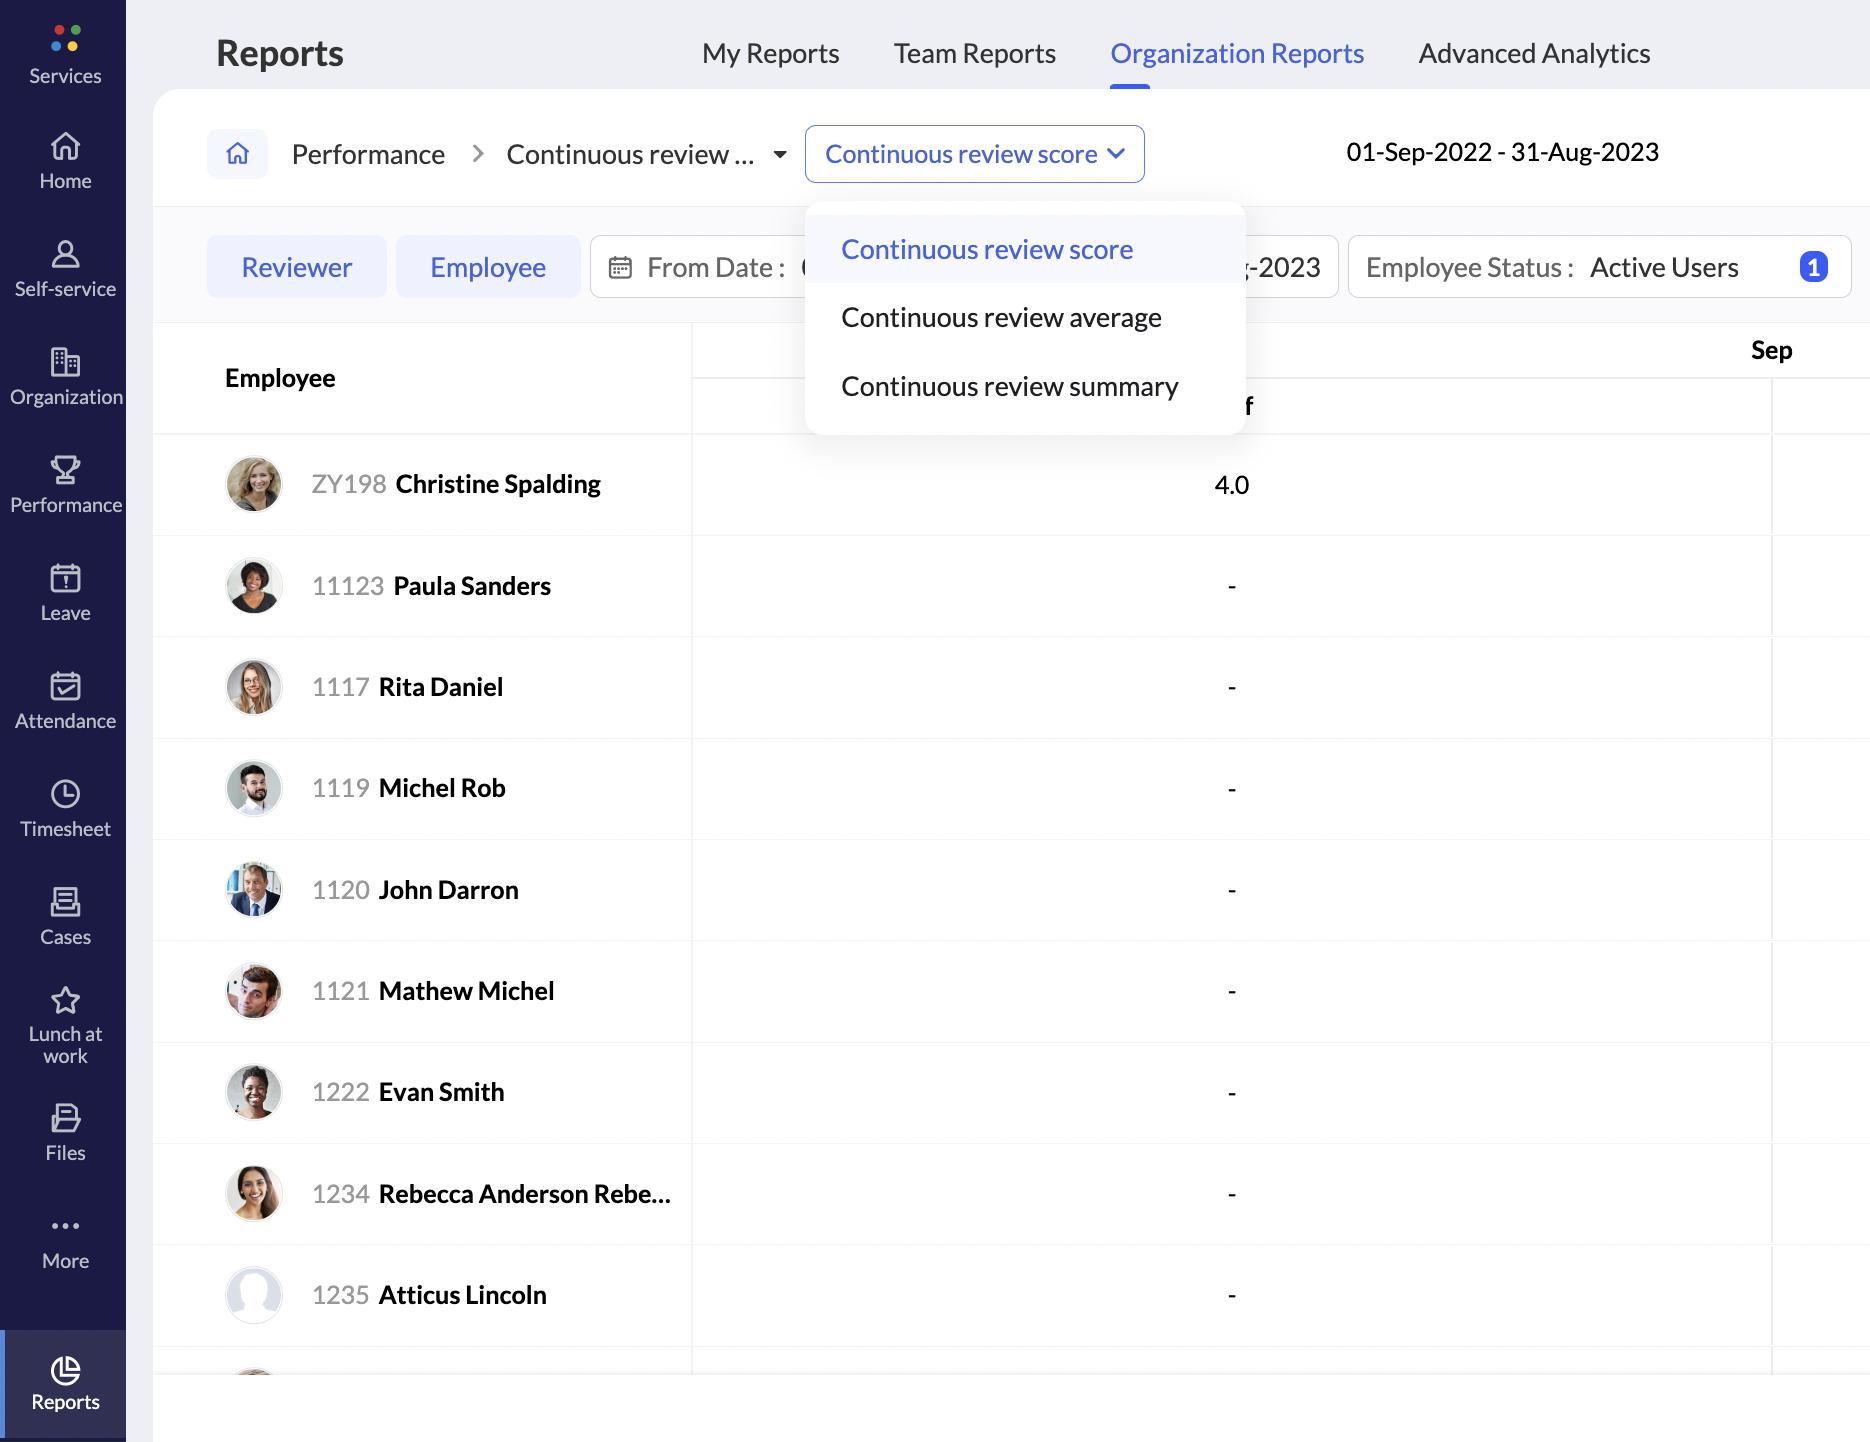Open Timesheet clock icon in sidebar
The image size is (1870, 1442).
[65, 794]
